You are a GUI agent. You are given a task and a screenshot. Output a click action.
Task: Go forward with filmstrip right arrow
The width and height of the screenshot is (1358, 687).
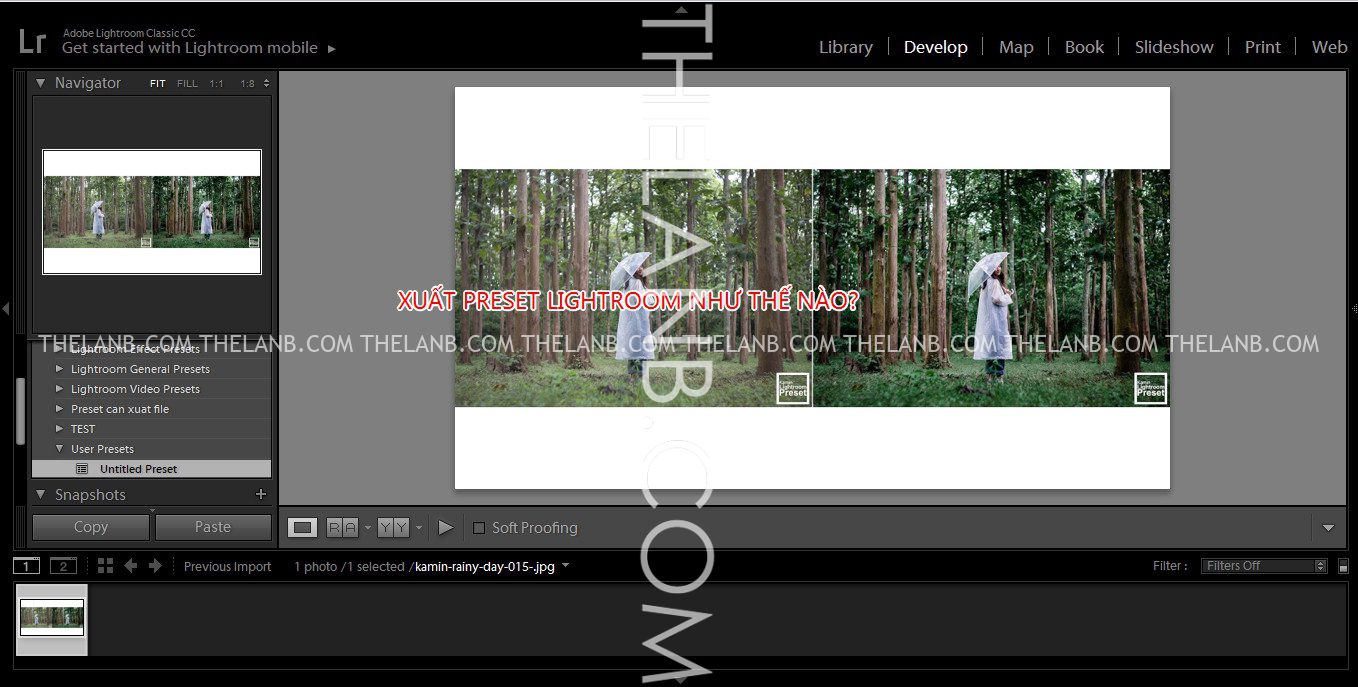point(155,566)
